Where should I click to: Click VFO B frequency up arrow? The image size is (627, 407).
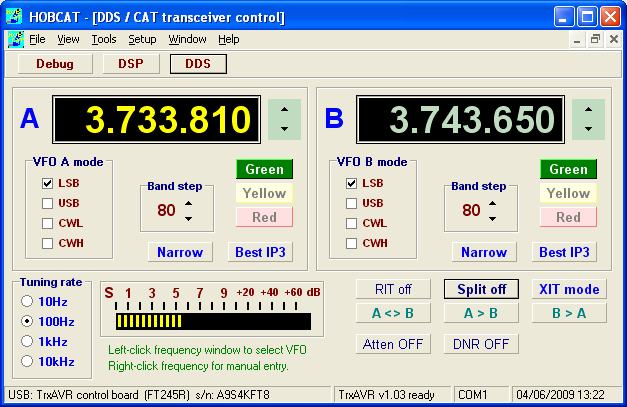[589, 110]
